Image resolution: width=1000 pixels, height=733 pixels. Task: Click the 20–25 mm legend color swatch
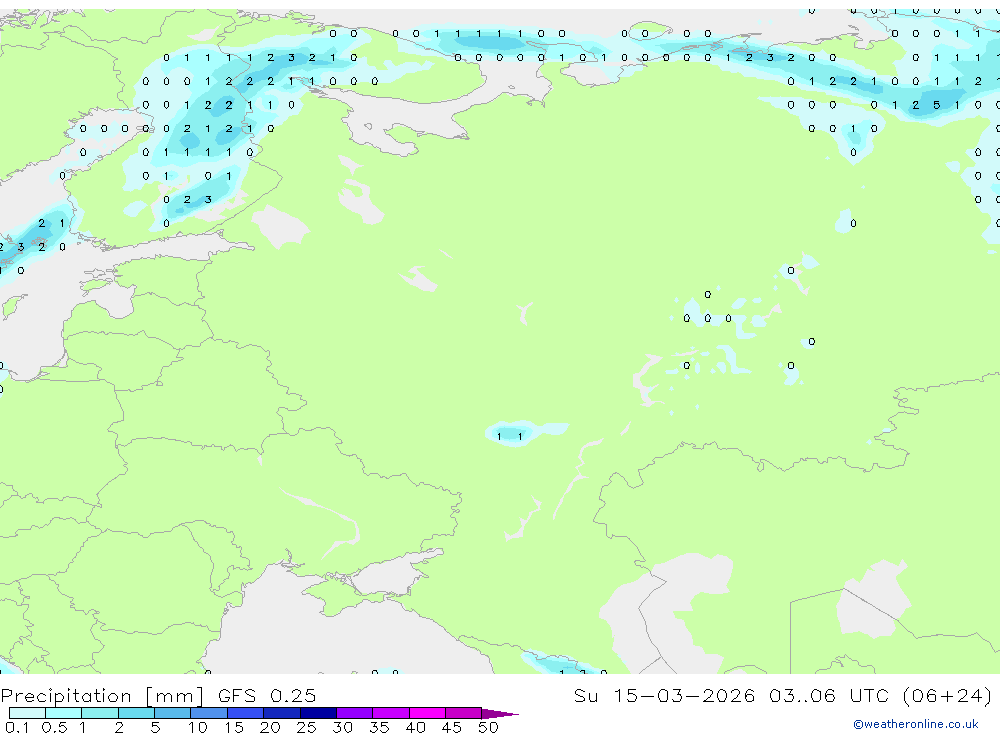282,713
